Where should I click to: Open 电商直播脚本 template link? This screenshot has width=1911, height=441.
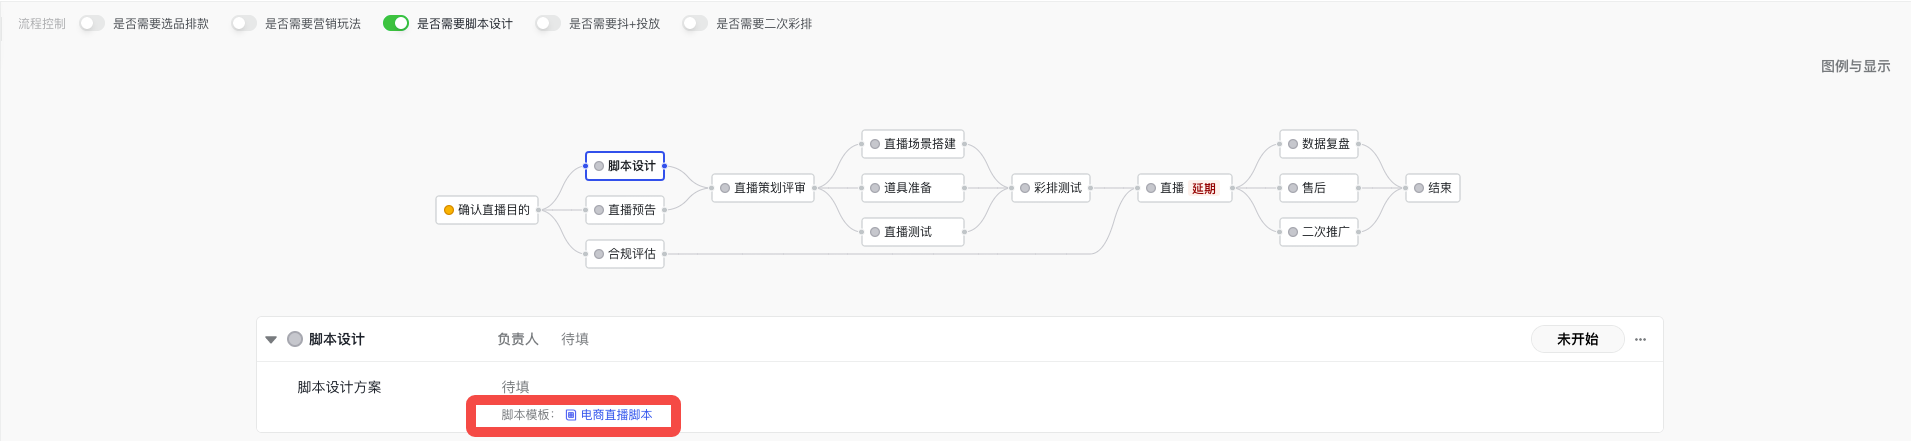coord(616,415)
